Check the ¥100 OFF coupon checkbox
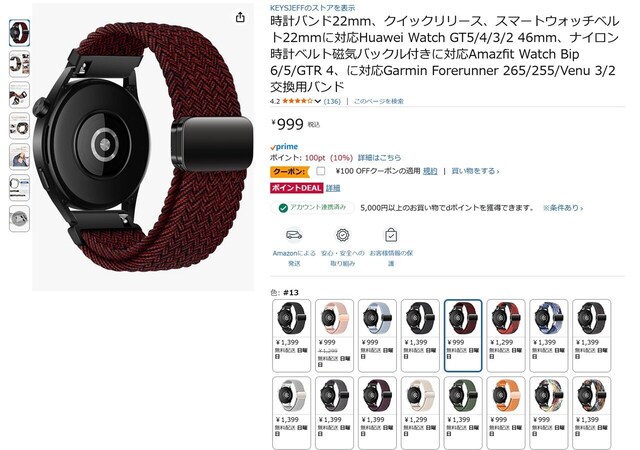This screenshot has width=640, height=450. 321,171
